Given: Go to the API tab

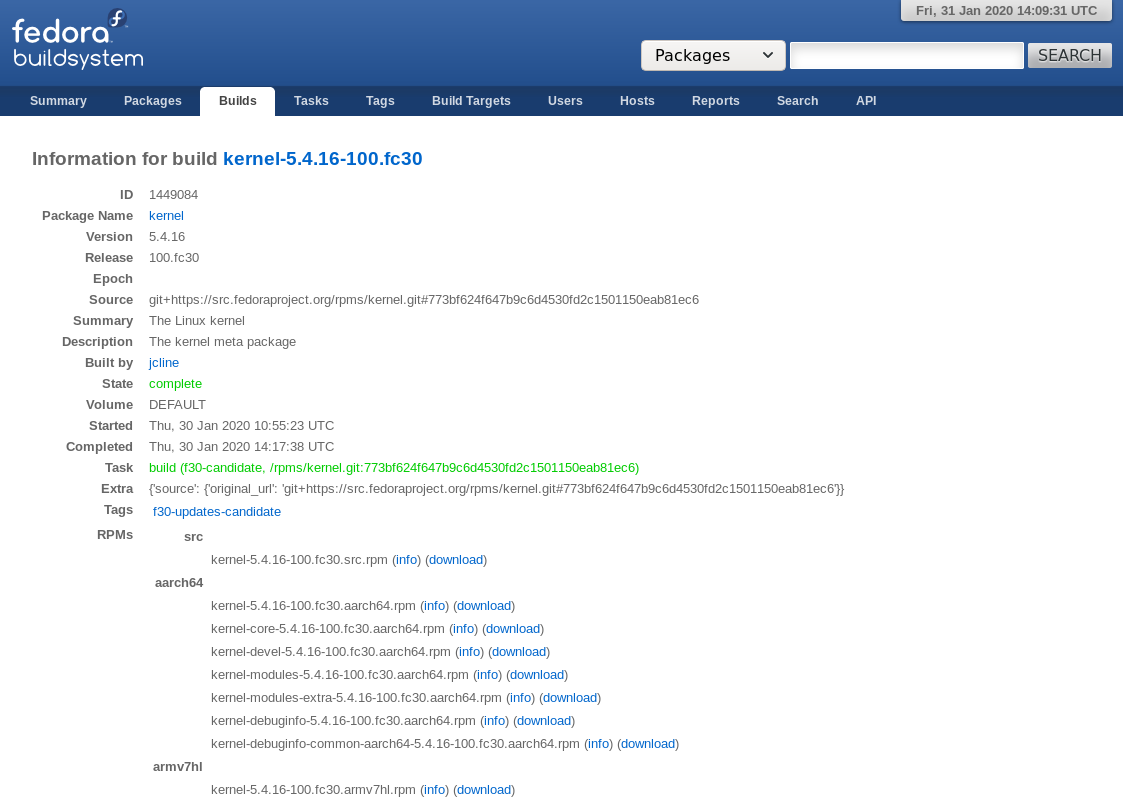Looking at the screenshot, I should click(x=866, y=101).
